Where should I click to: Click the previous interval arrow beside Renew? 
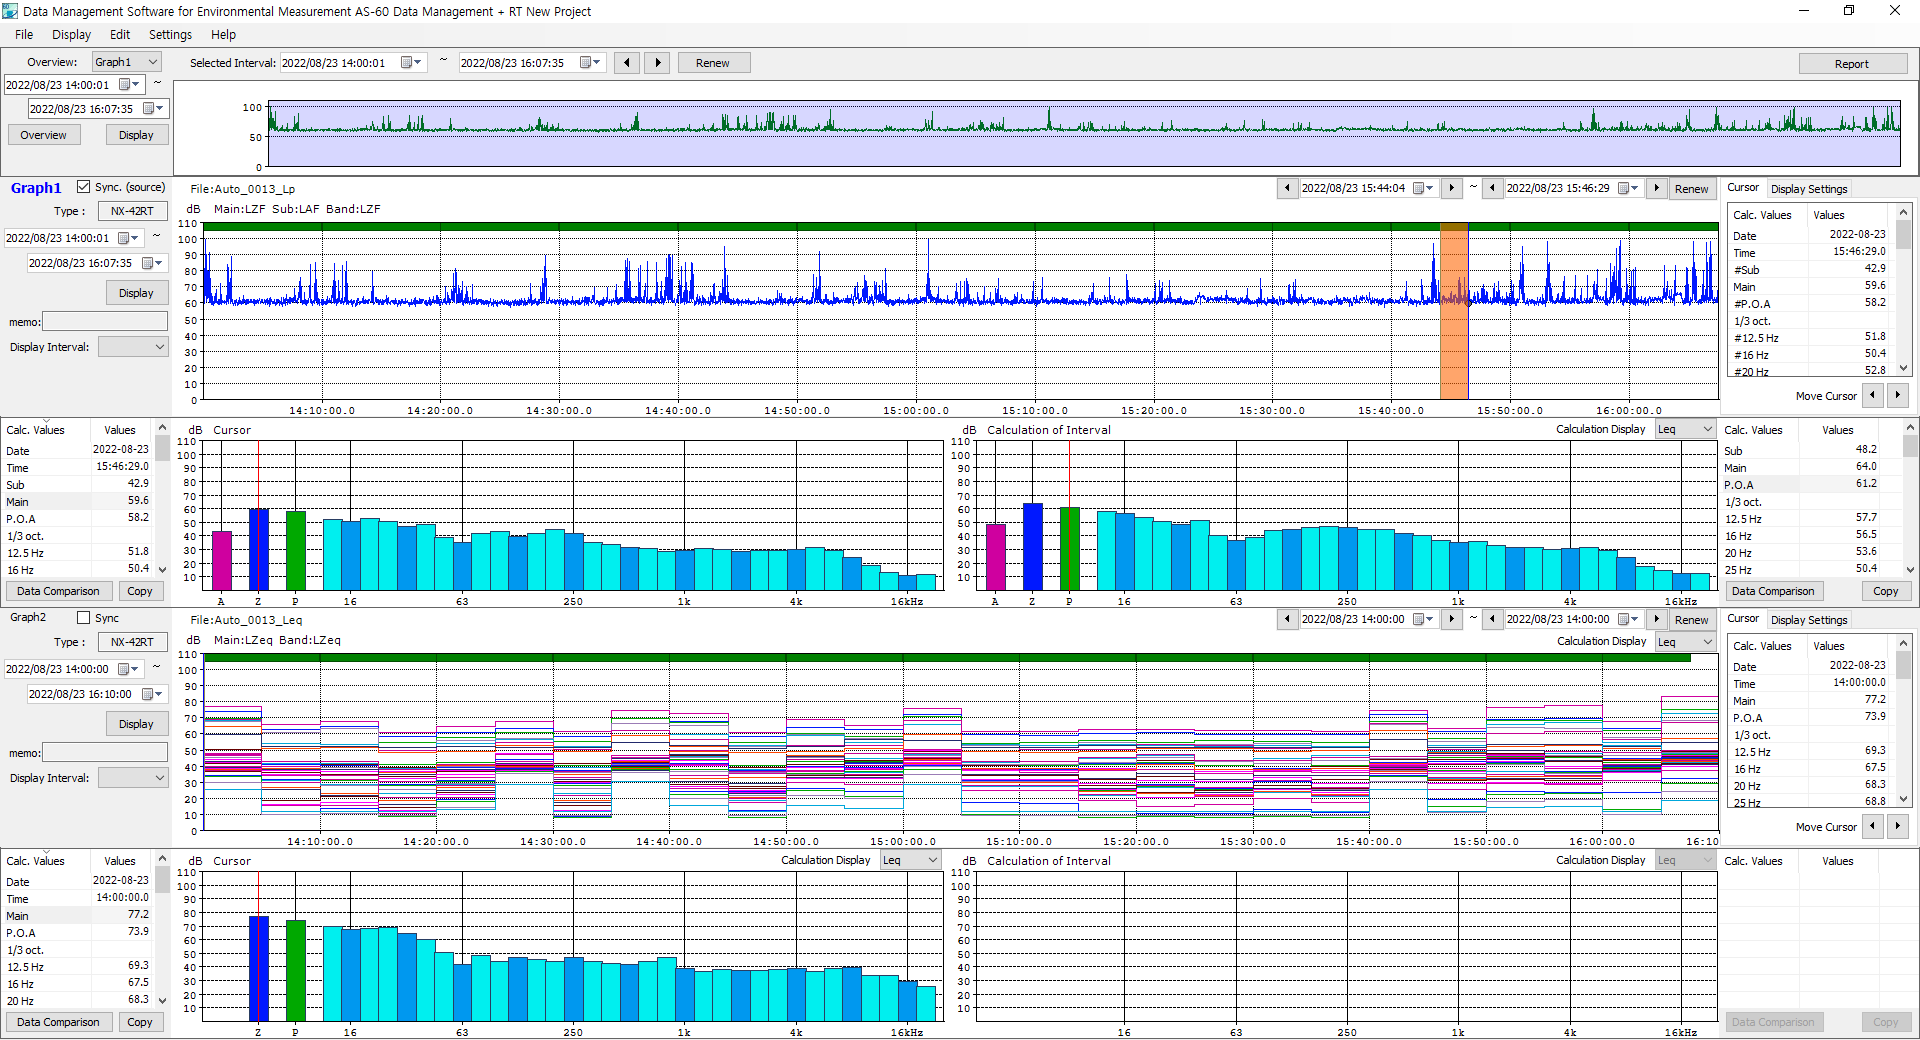627,63
